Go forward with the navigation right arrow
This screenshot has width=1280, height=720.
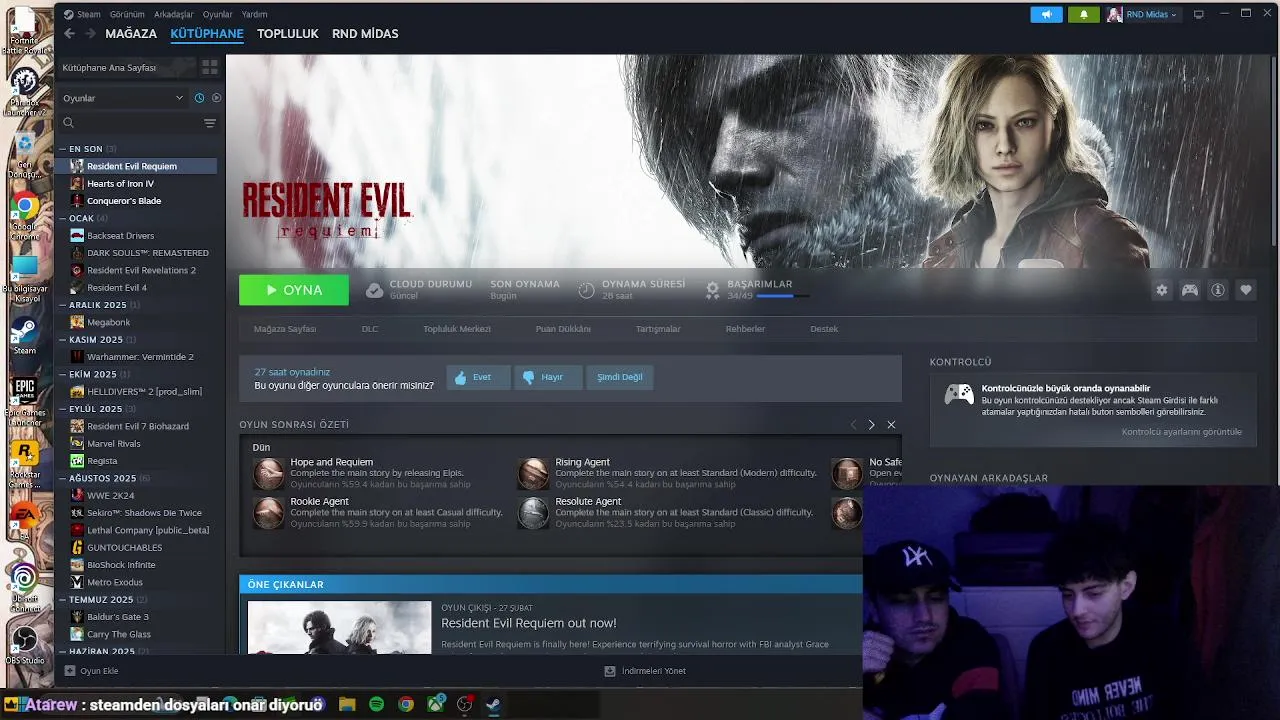[90, 34]
